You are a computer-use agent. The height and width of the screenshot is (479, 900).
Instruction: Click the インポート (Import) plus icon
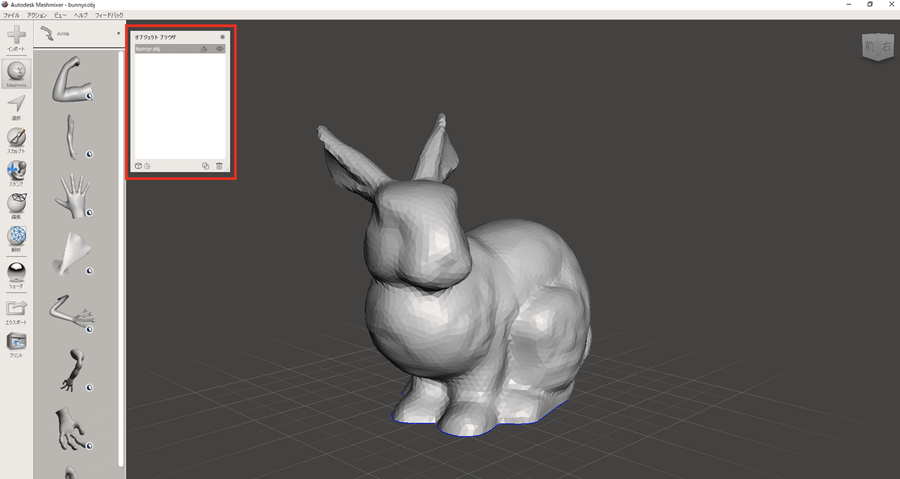[16, 36]
